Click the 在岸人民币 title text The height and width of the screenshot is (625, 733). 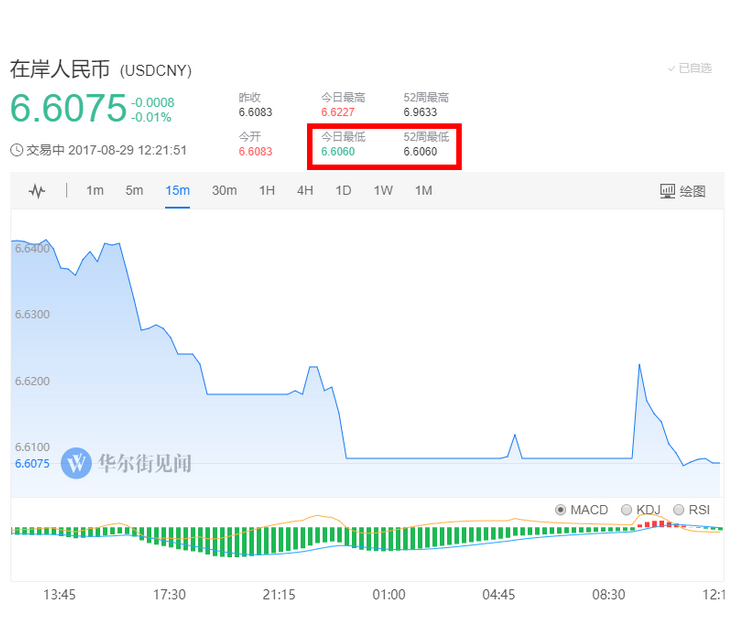60,70
